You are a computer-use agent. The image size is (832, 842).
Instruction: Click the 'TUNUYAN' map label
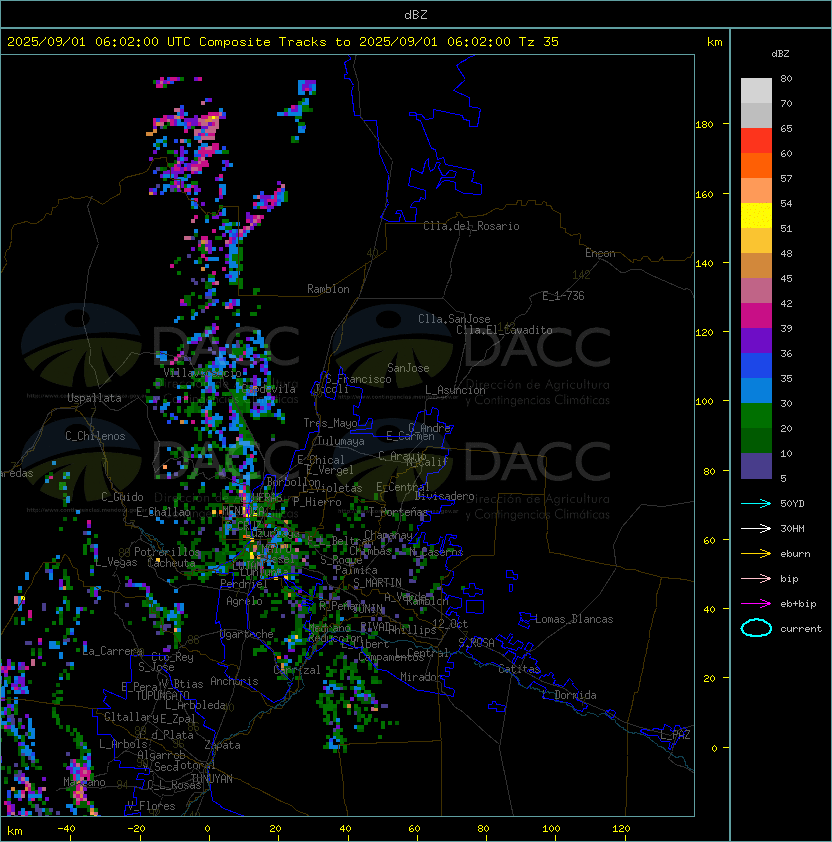click(x=212, y=779)
